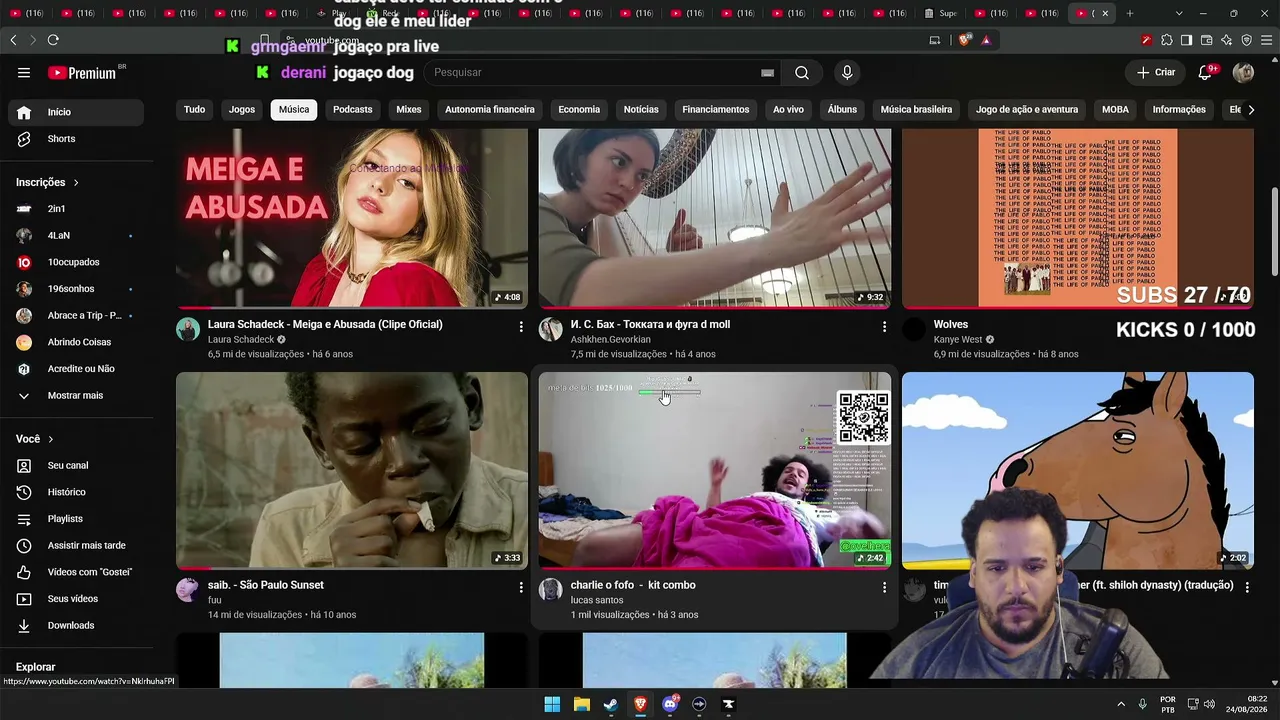
Task: Expand the Você section
Action: tap(35, 439)
